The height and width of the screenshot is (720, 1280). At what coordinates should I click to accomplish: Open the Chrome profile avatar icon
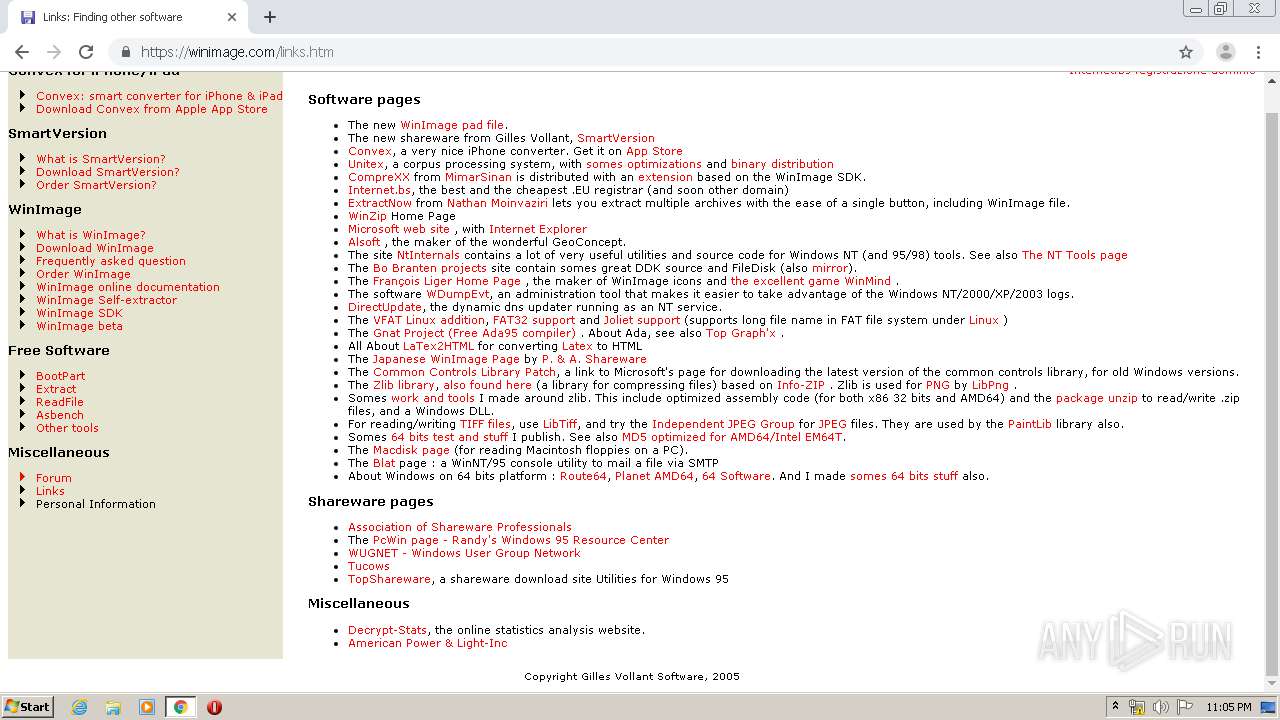click(1225, 52)
